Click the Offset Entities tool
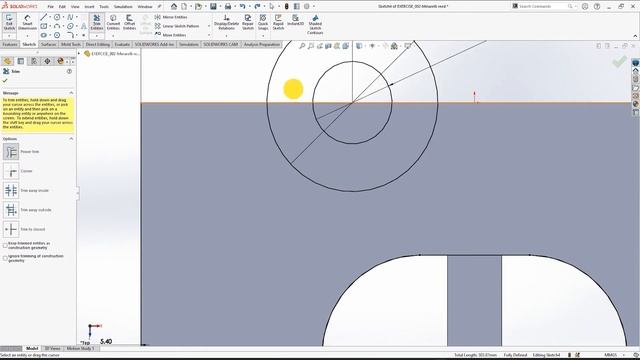Screen dimensions: 640x360 (129, 22)
